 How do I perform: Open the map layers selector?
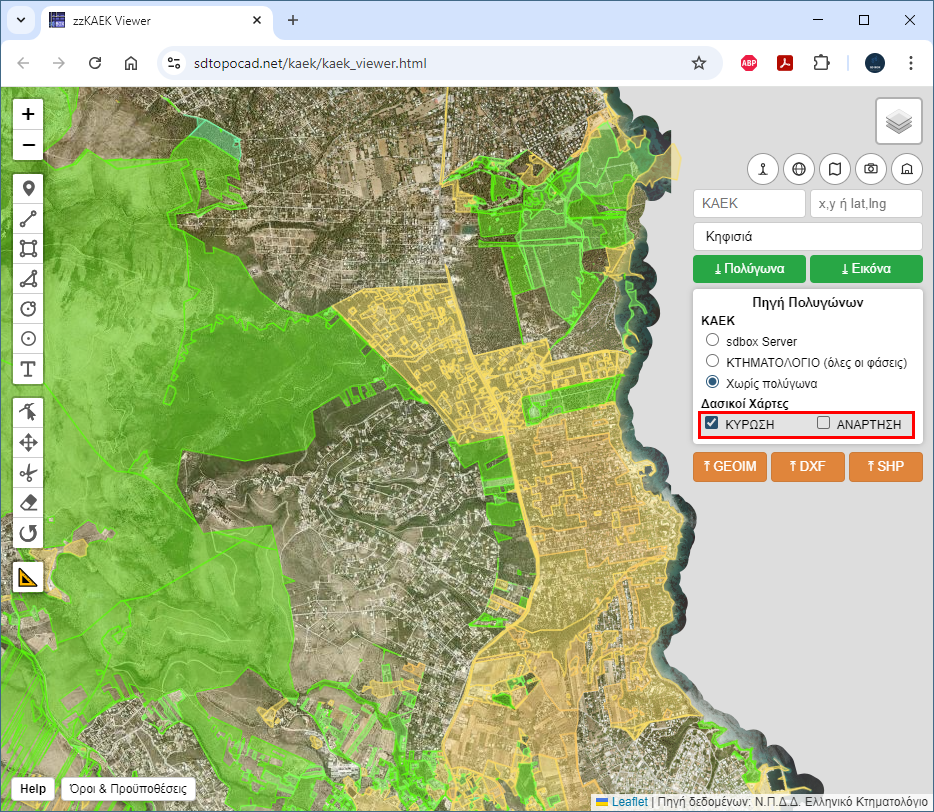point(899,121)
